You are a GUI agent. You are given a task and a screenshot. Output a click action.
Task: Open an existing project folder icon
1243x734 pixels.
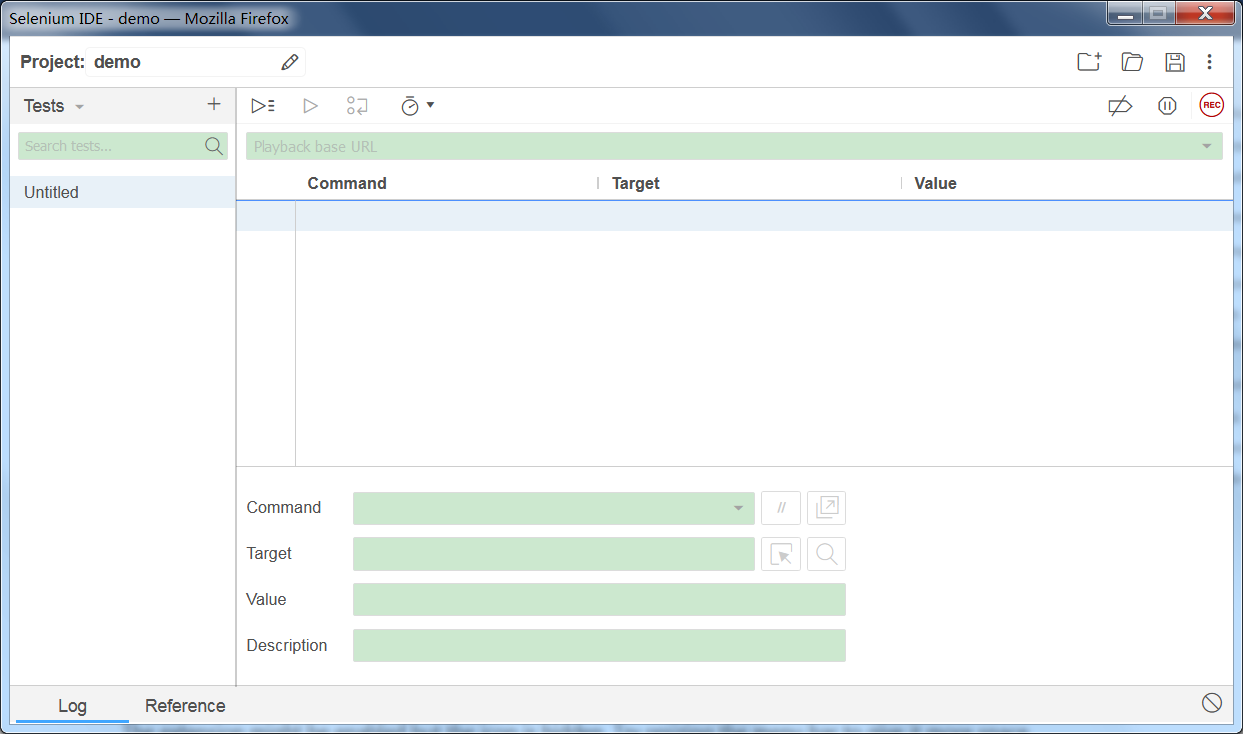click(1132, 62)
